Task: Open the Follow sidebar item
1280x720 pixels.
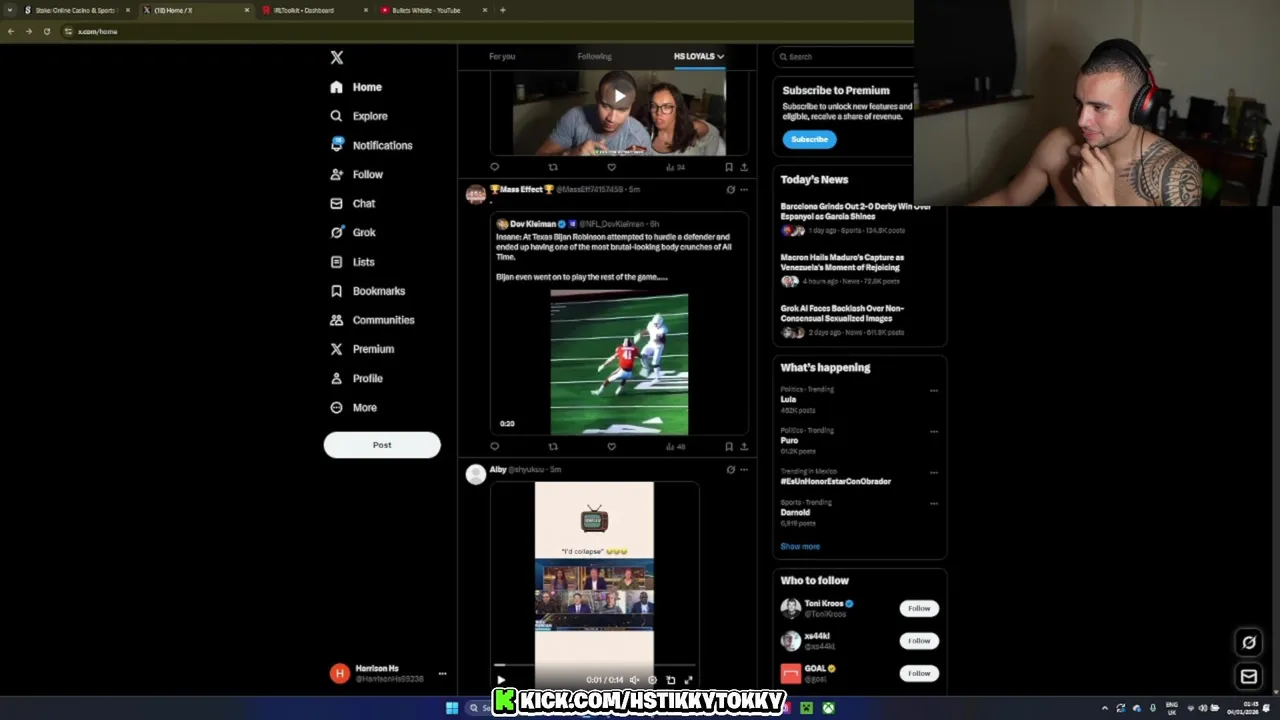Action: 356,174
